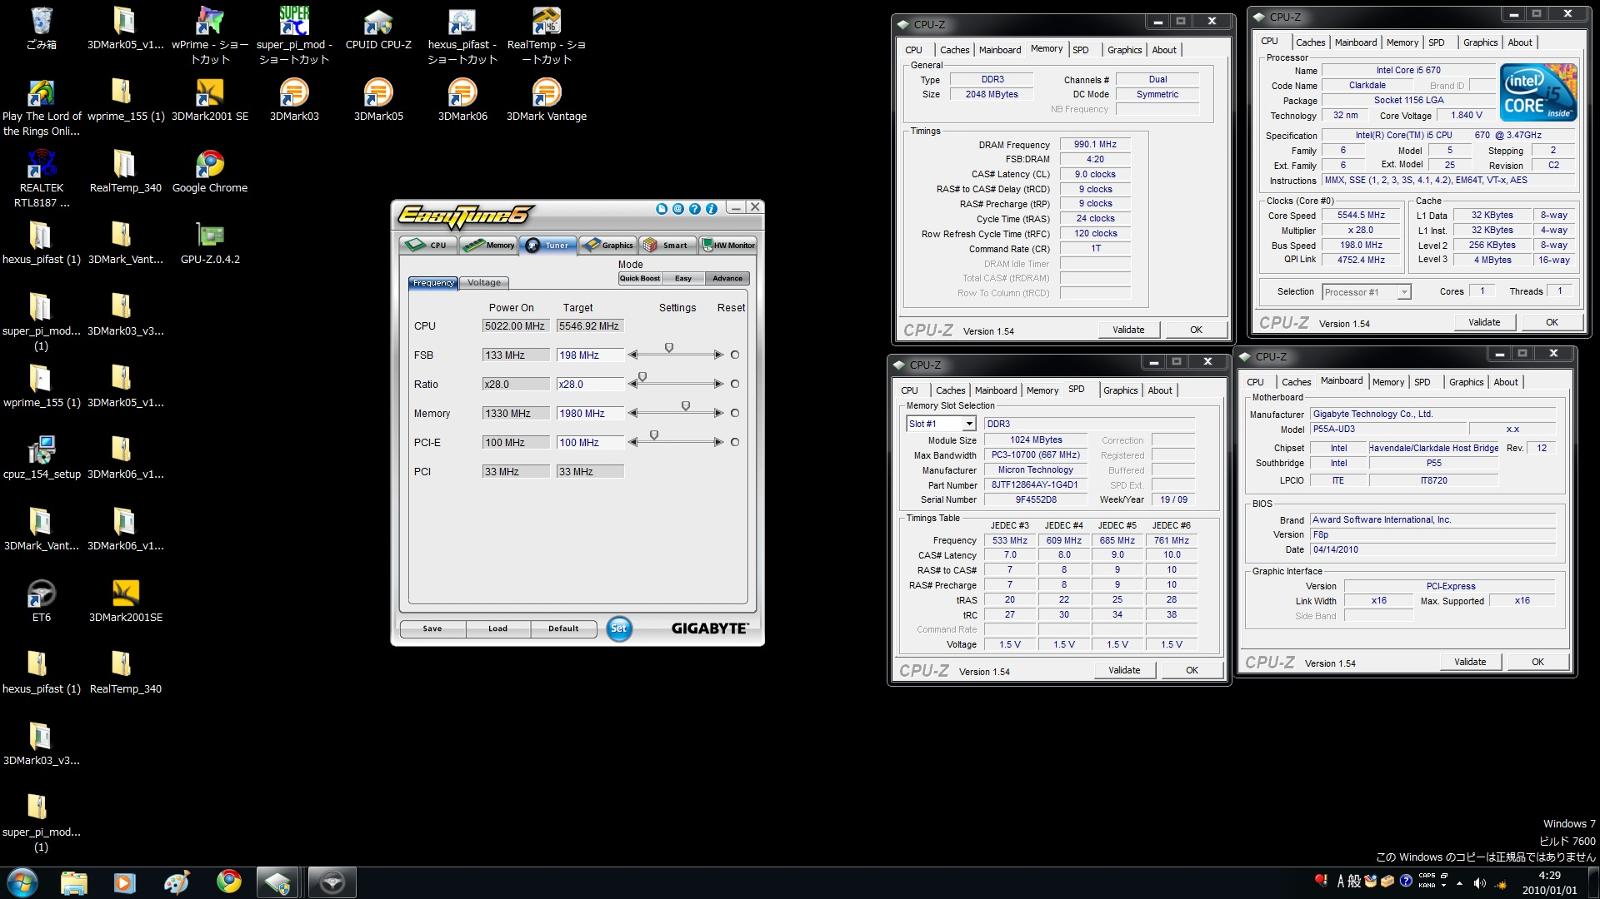Select the 3DMark2001 SE desktop icon
This screenshot has width=1600, height=899.
click(210, 100)
